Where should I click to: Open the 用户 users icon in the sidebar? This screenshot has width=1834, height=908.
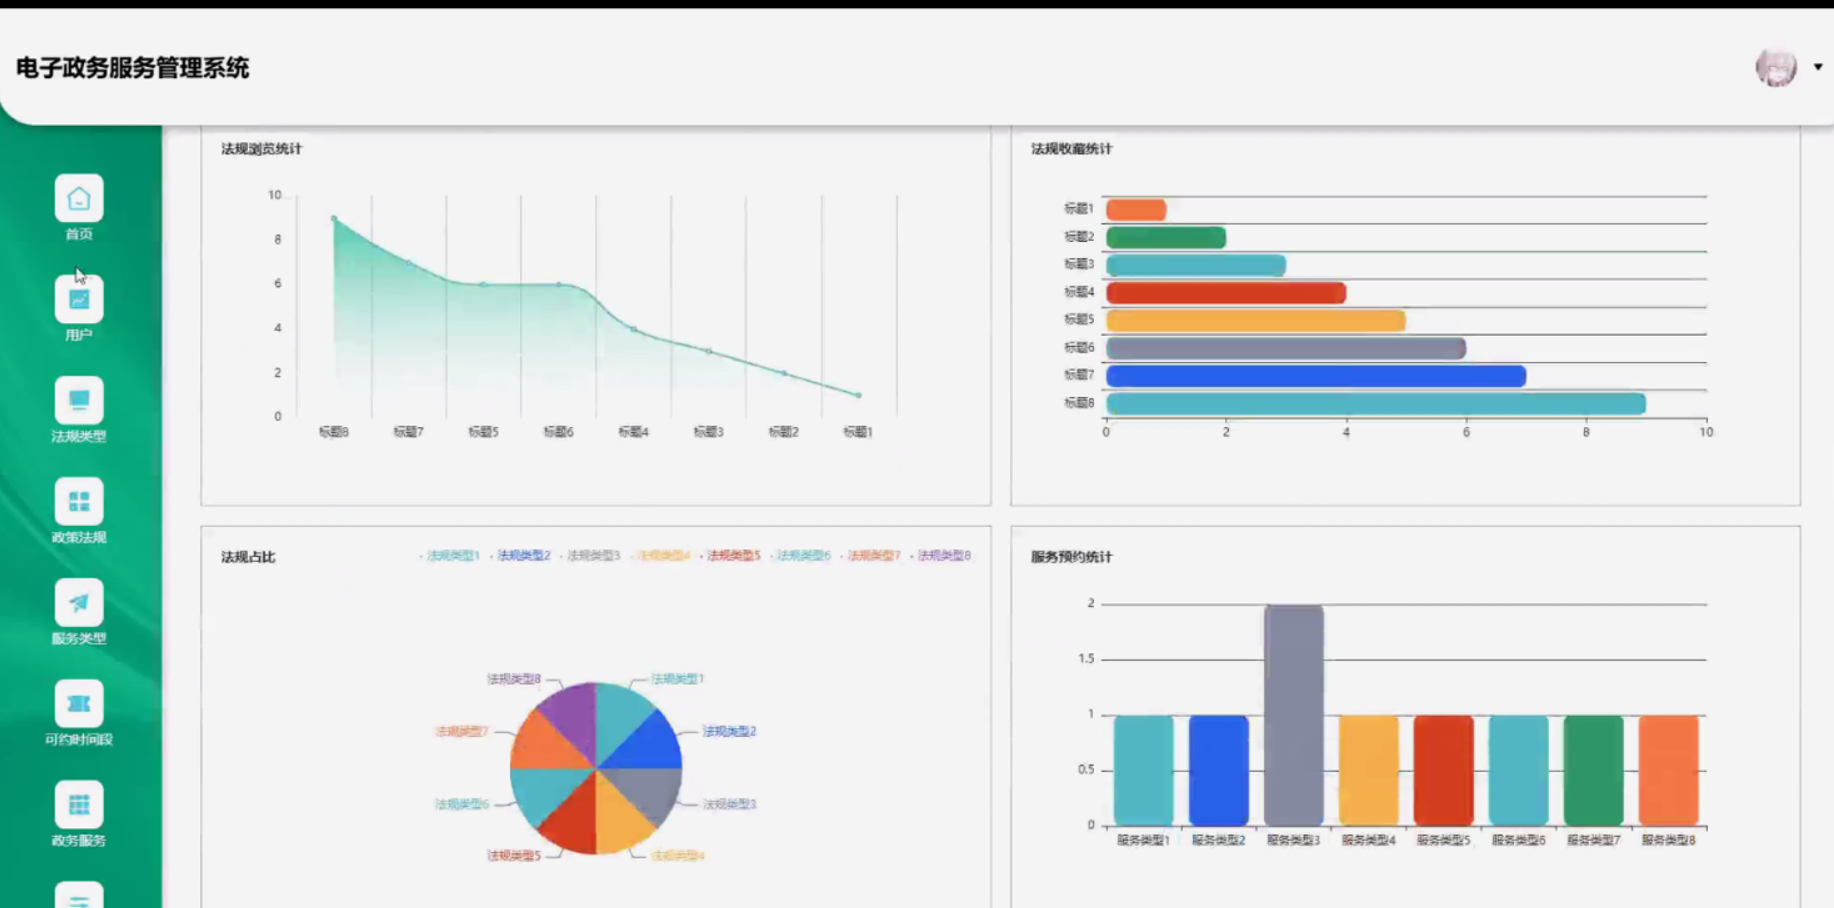tap(79, 300)
